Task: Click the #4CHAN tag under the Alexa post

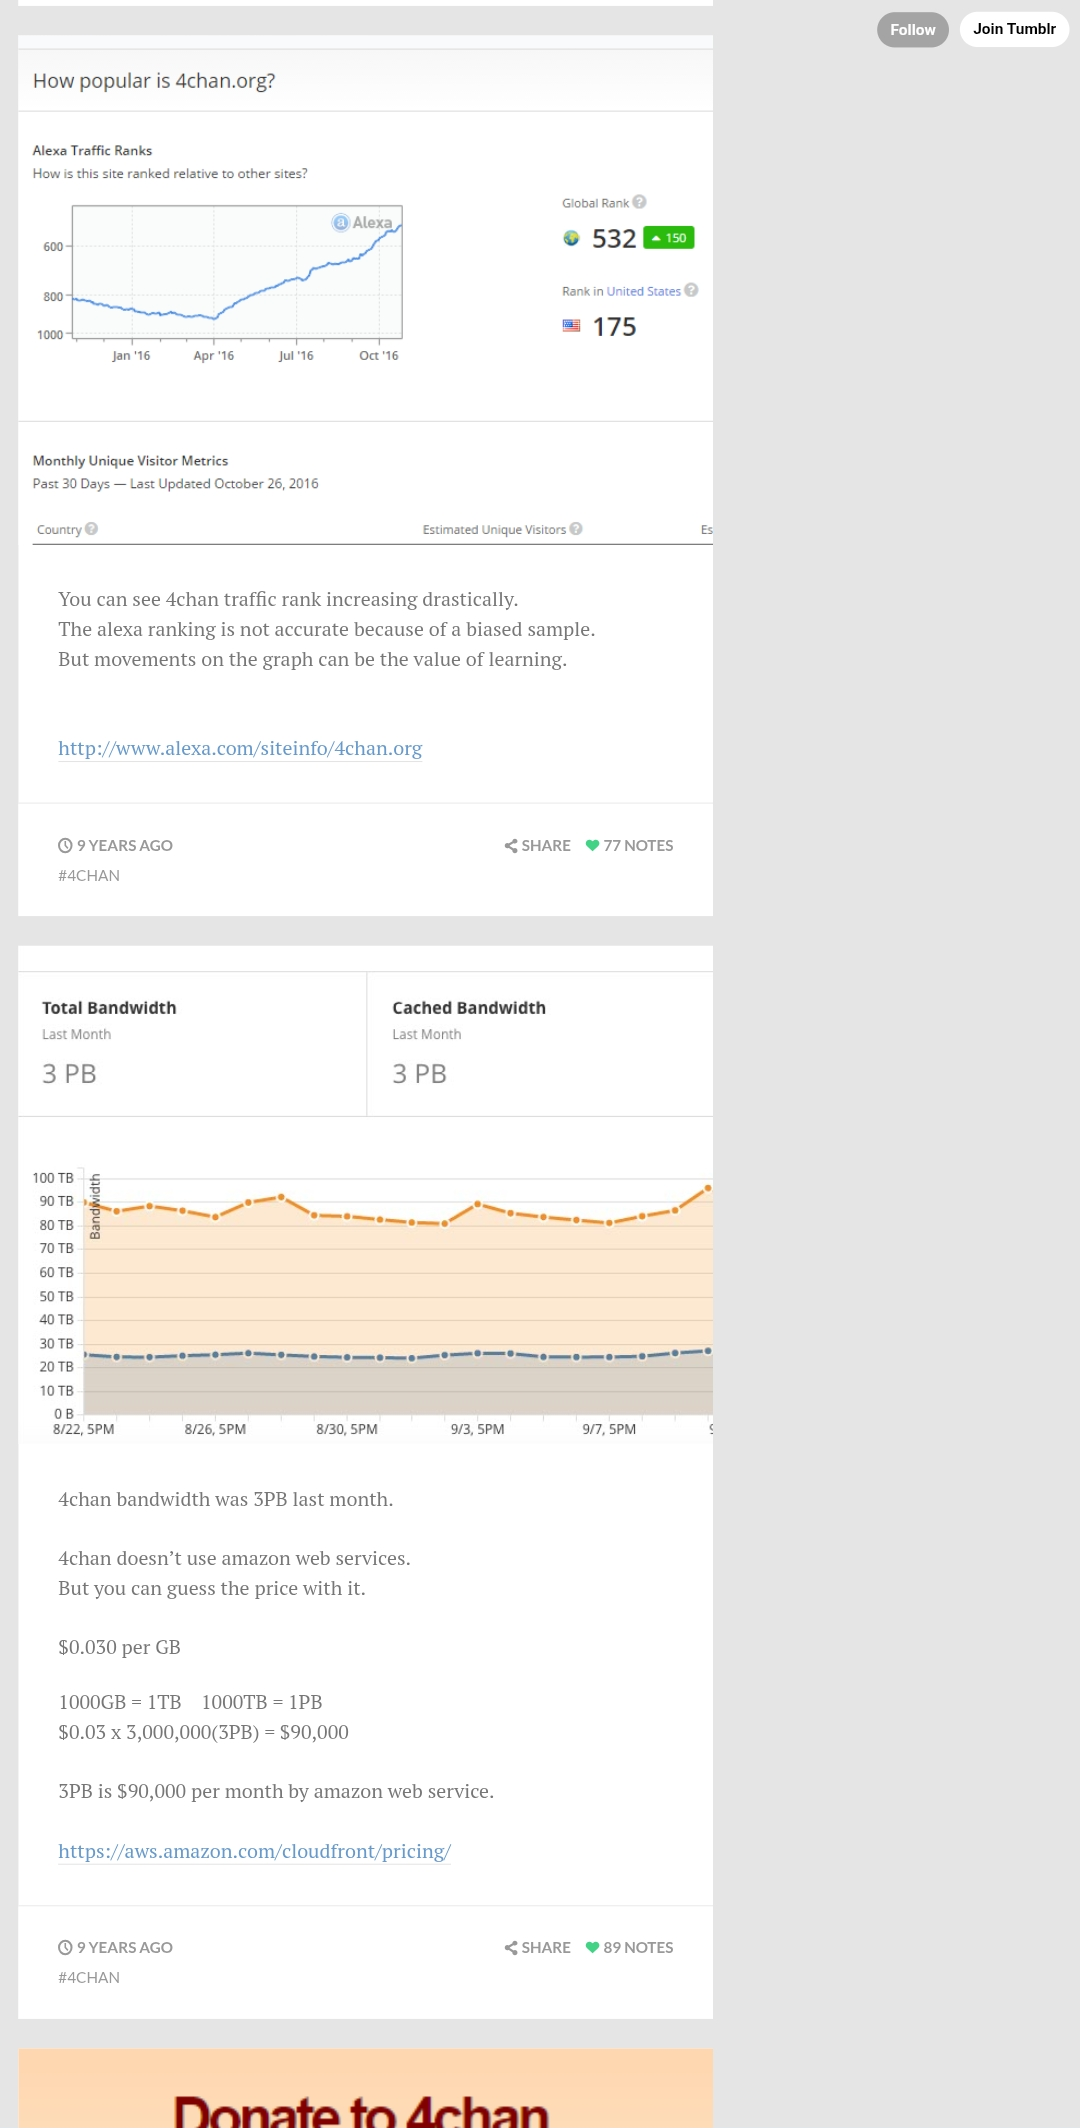Action: tap(89, 876)
